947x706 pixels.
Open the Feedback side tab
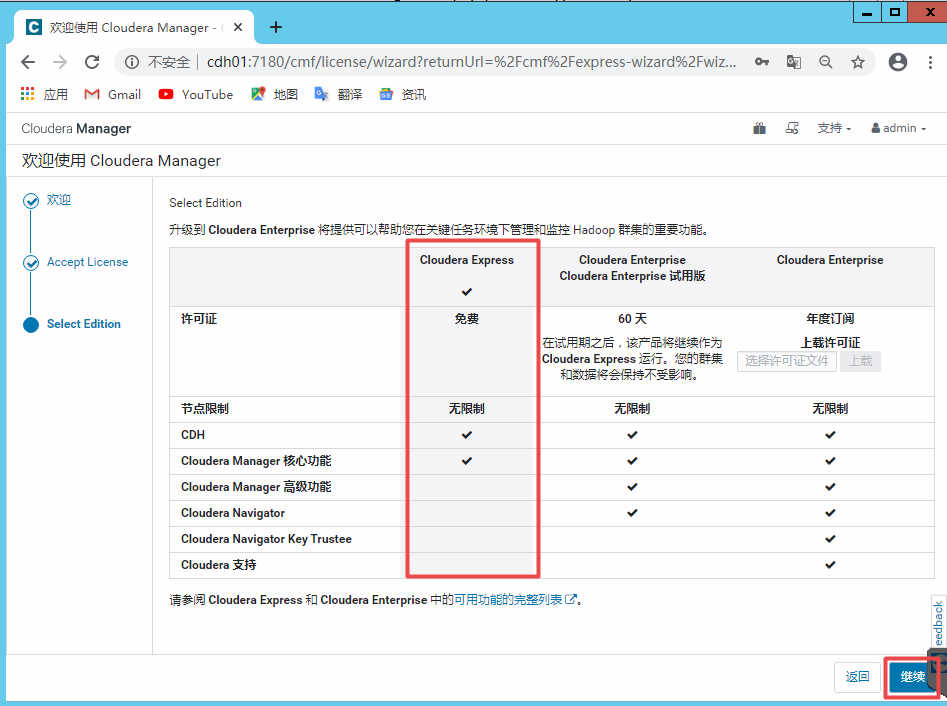click(x=939, y=622)
